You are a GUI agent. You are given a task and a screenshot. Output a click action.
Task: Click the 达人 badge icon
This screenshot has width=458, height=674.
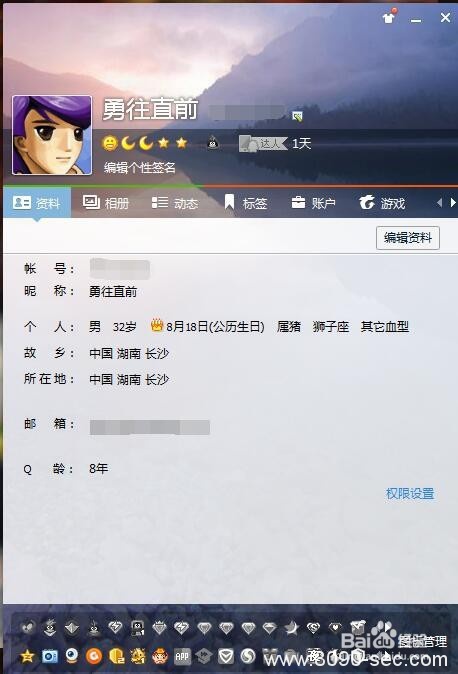[x=263, y=144]
